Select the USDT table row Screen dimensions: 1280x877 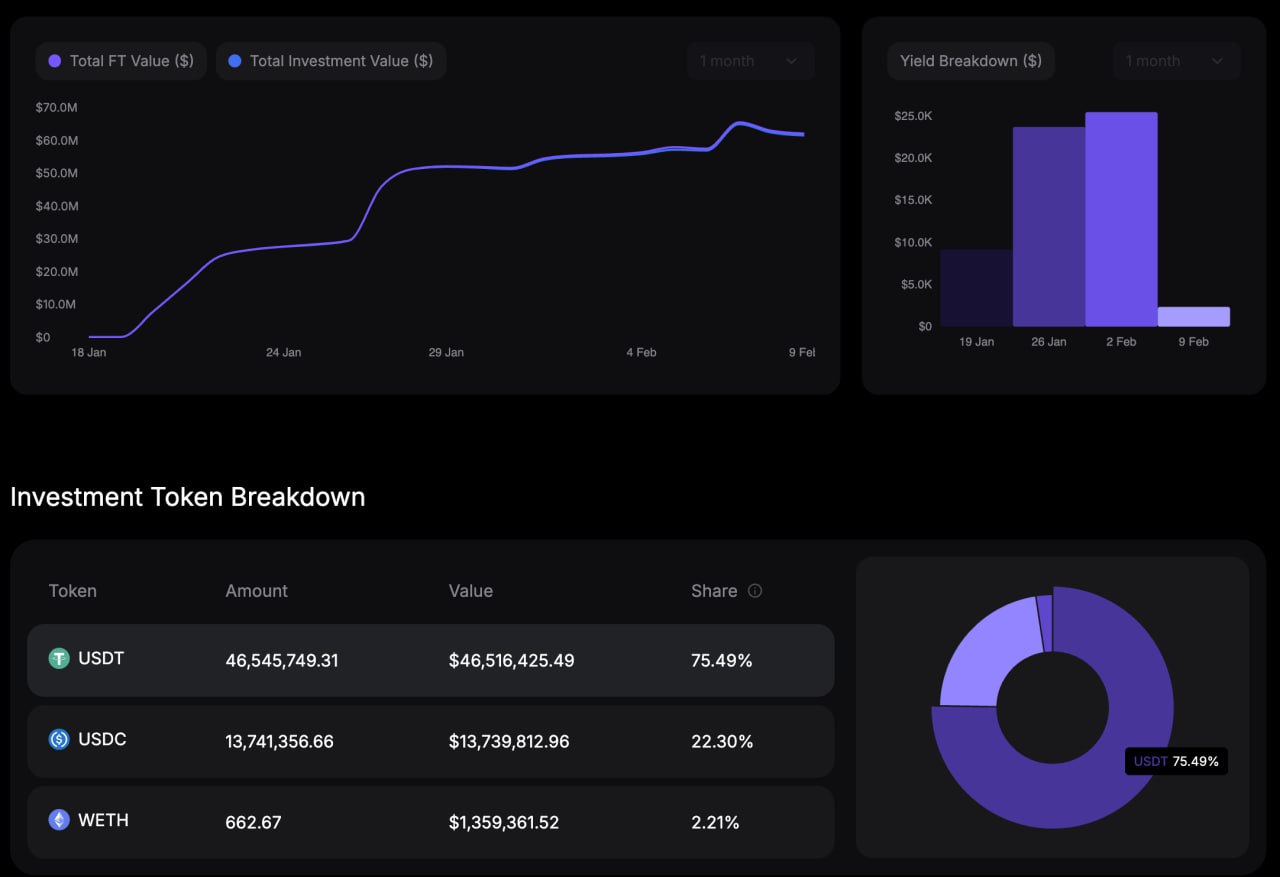(x=430, y=660)
